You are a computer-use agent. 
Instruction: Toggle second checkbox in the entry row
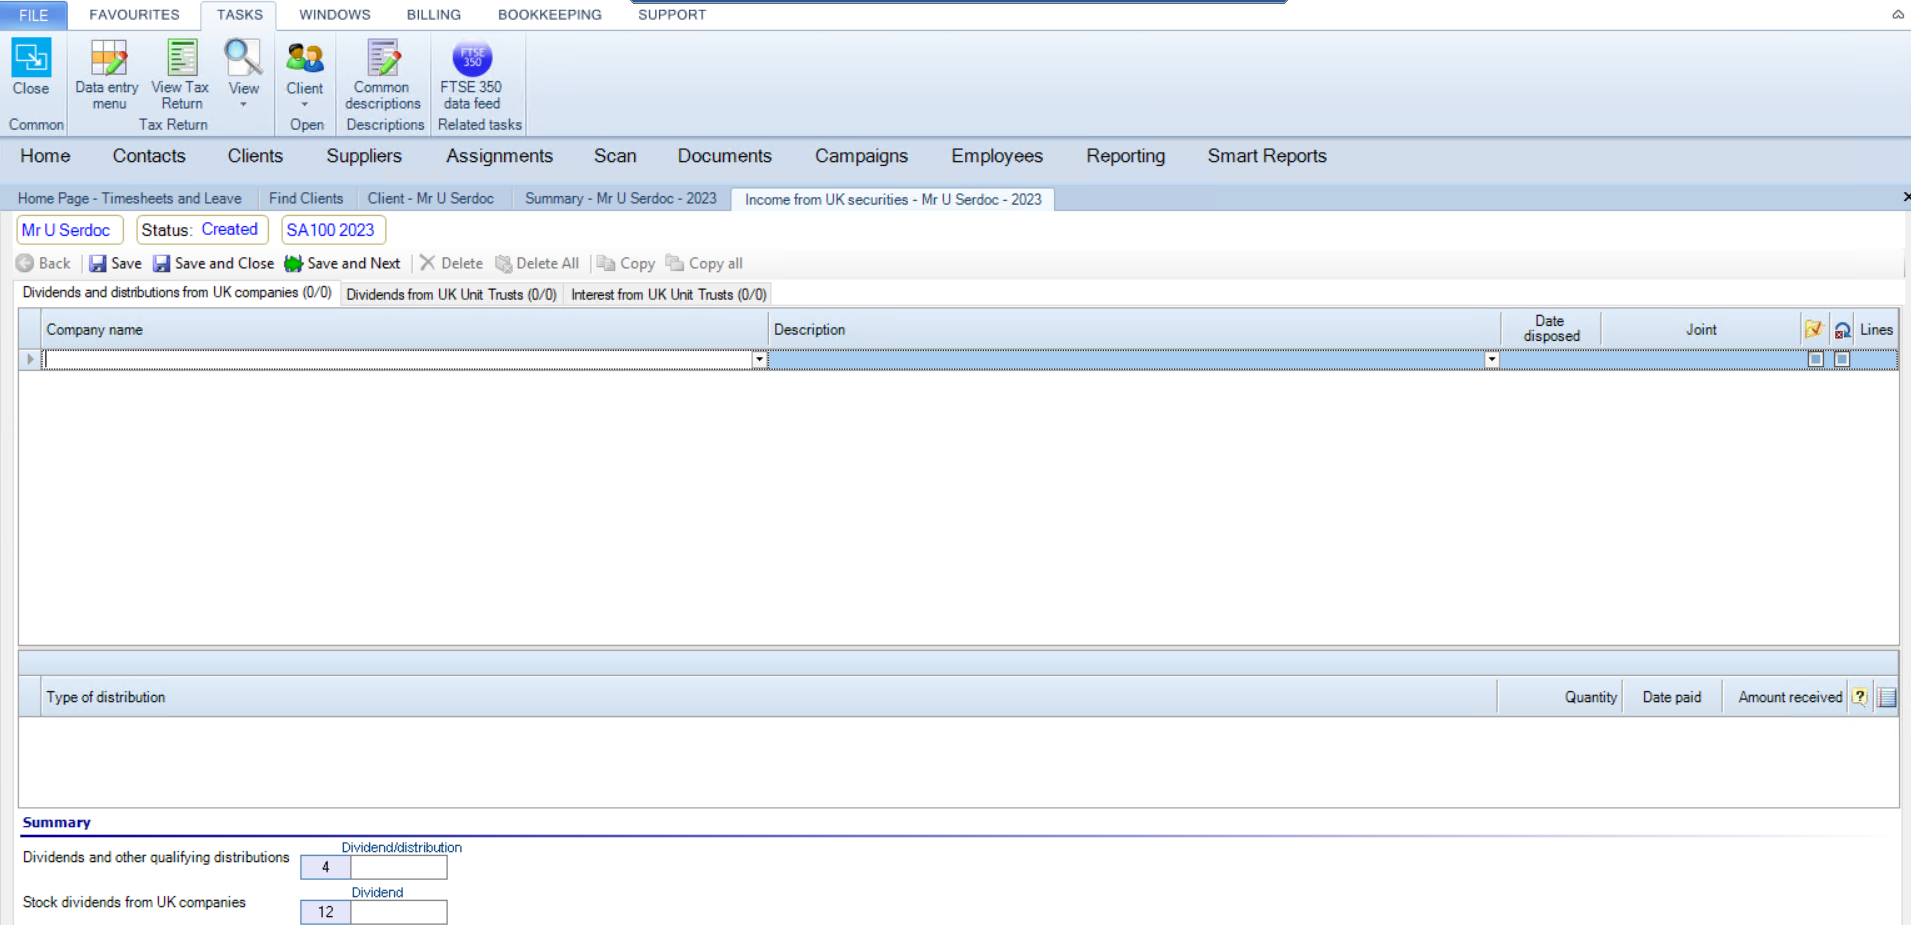coord(1842,359)
